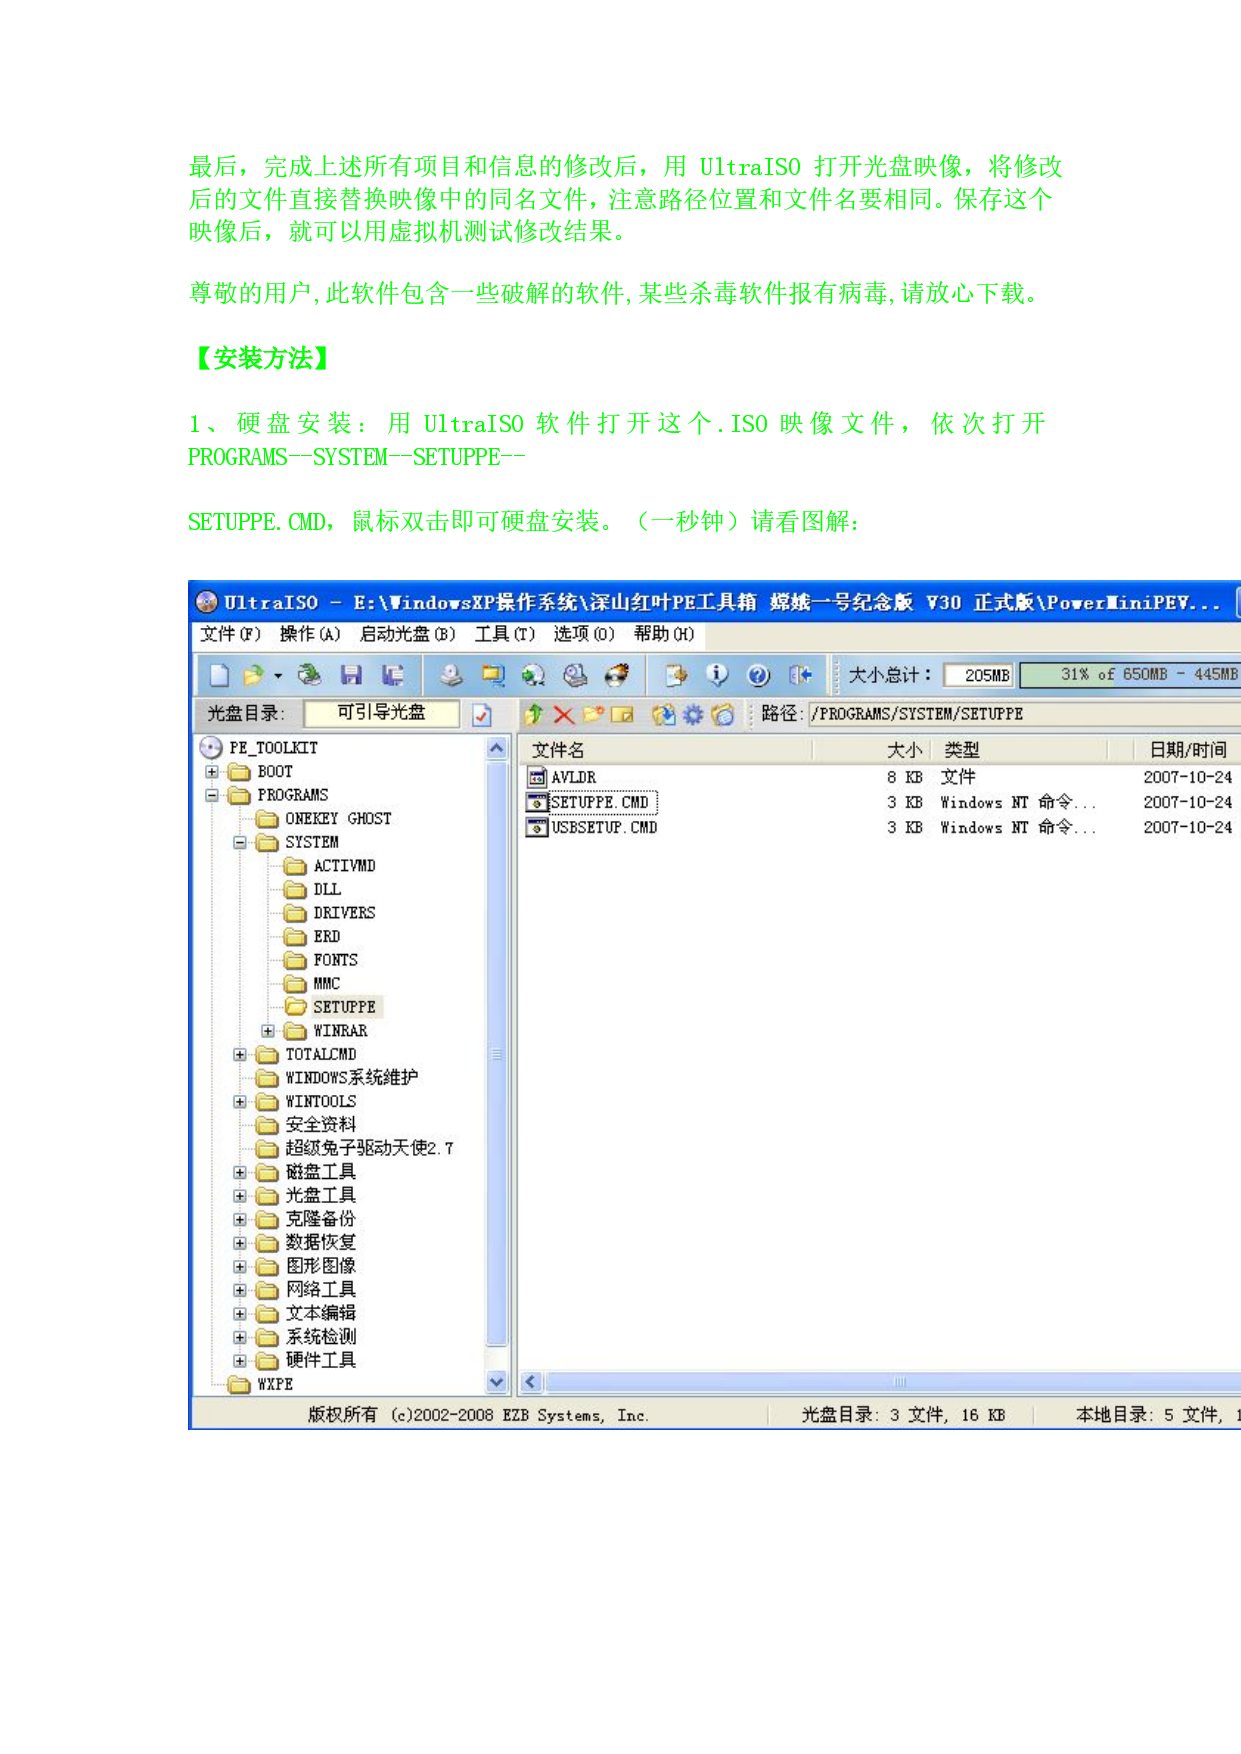Click the New image file icon
This screenshot has width=1241, height=1754.
[219, 676]
